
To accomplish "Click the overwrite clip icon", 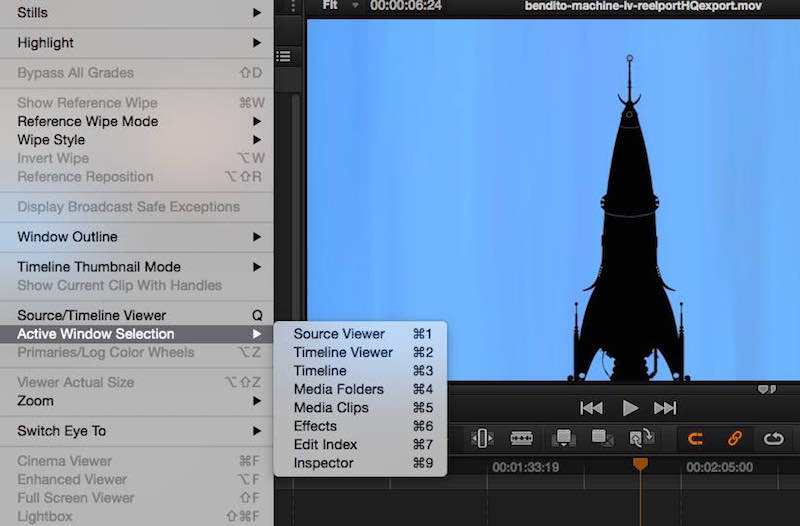I will 602,438.
